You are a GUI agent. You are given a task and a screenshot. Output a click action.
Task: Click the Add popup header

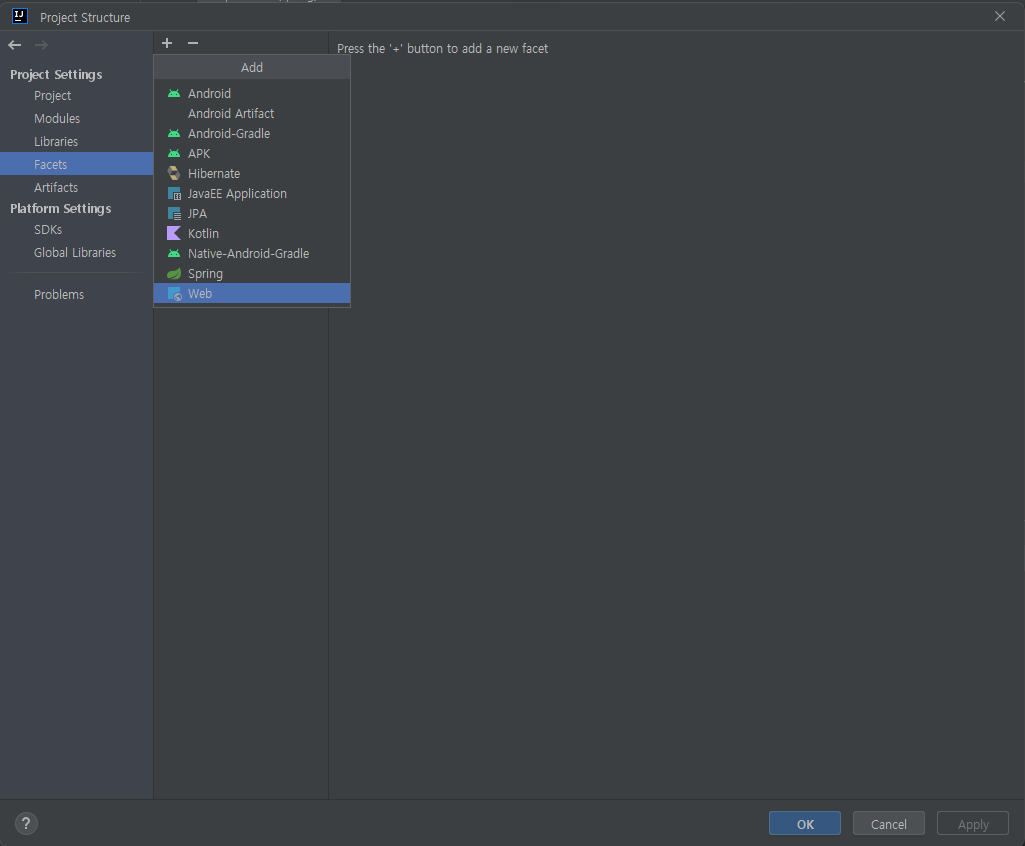tap(252, 67)
